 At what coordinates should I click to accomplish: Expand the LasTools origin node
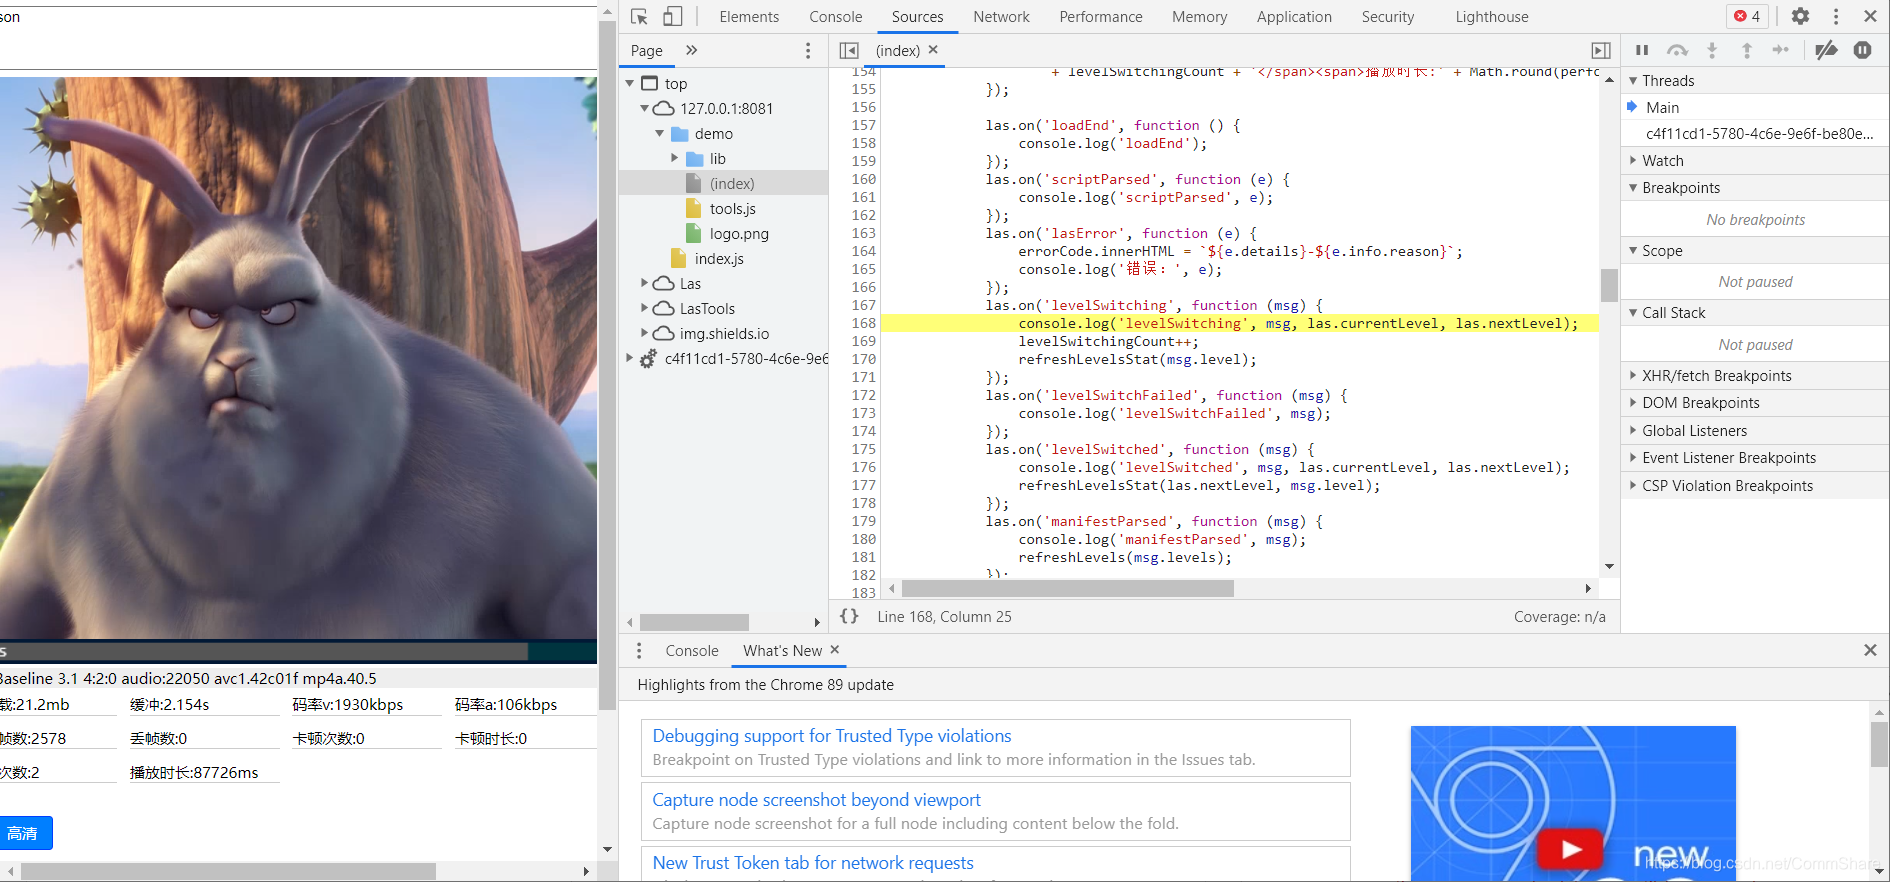[x=644, y=309]
